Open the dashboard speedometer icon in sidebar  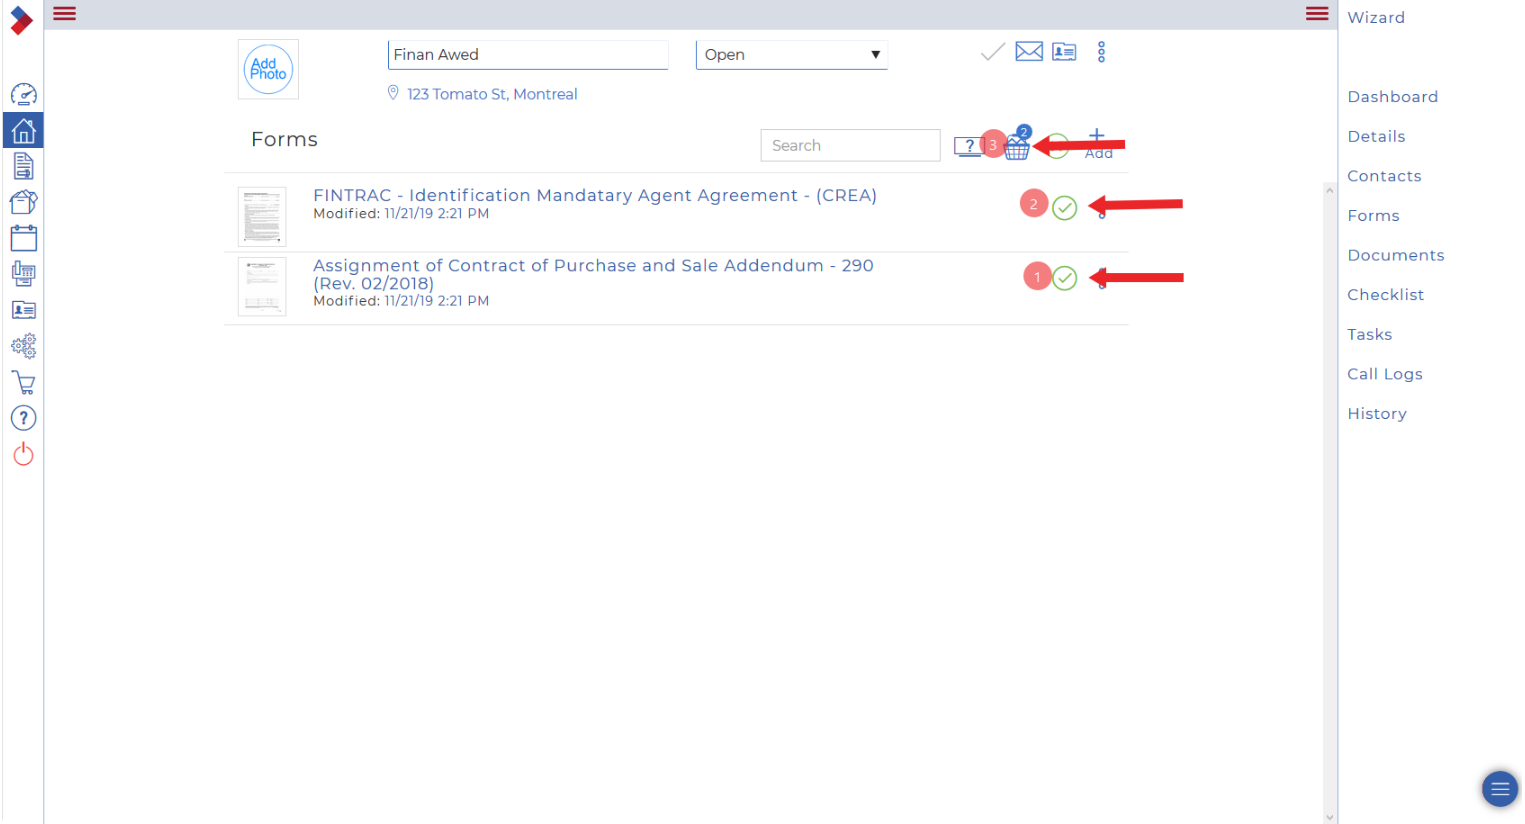[x=23, y=94]
